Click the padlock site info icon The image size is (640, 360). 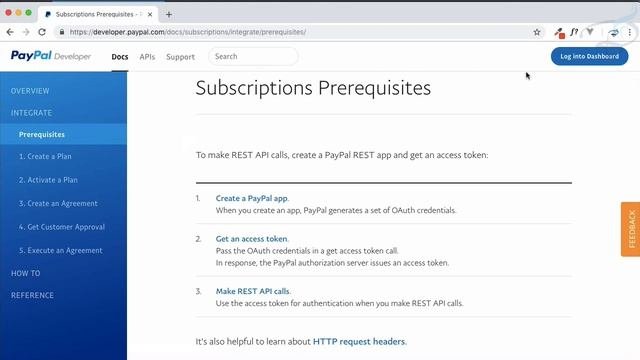[62, 32]
